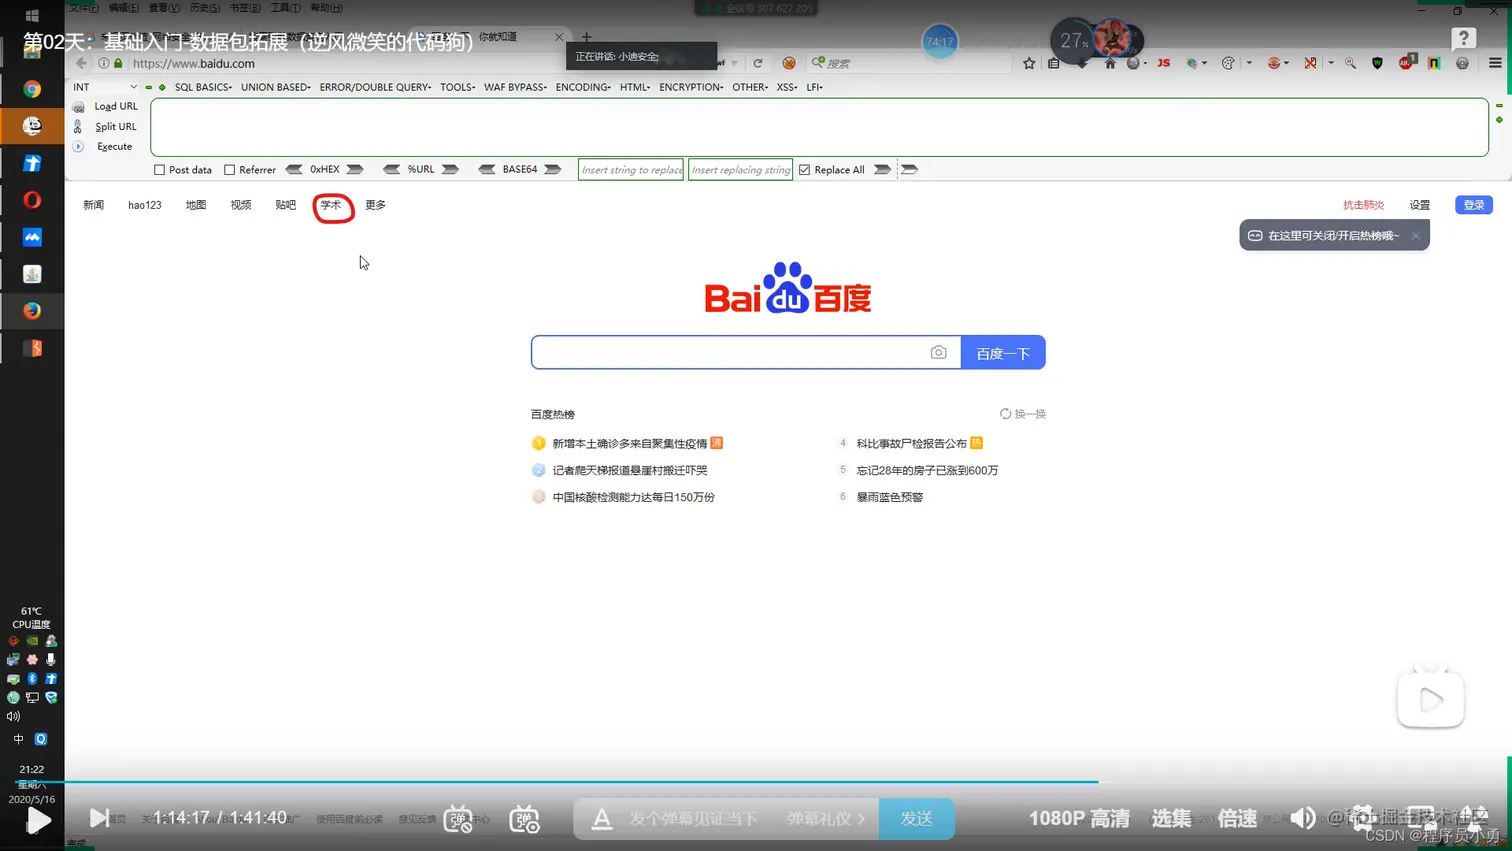Click the 0xHEX encode right arrow

pos(355,170)
